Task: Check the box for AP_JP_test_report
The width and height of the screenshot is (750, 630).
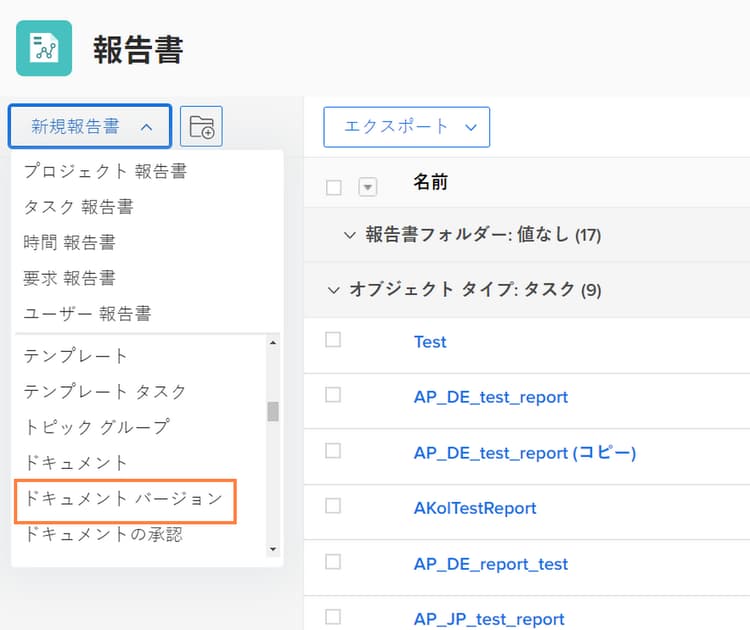Action: point(333,617)
